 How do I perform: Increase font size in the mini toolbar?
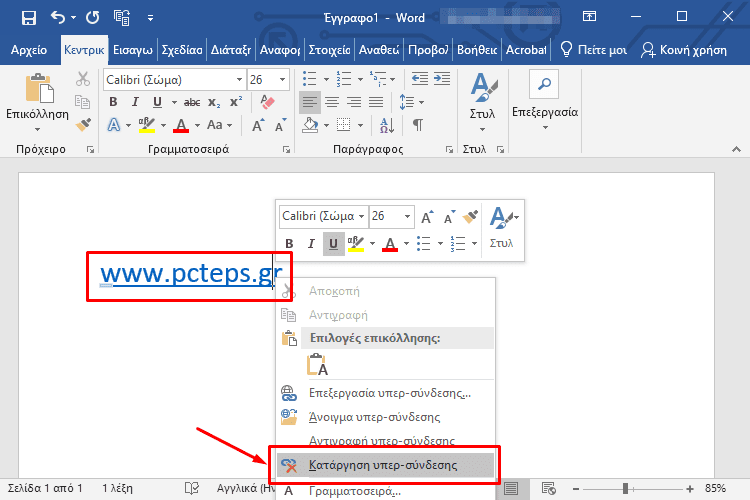click(427, 217)
